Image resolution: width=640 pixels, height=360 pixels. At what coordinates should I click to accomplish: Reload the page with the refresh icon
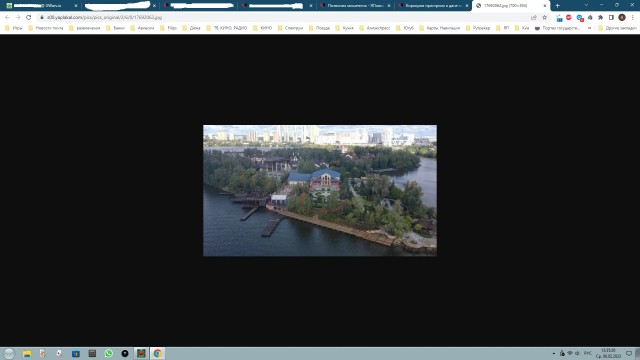(29, 18)
